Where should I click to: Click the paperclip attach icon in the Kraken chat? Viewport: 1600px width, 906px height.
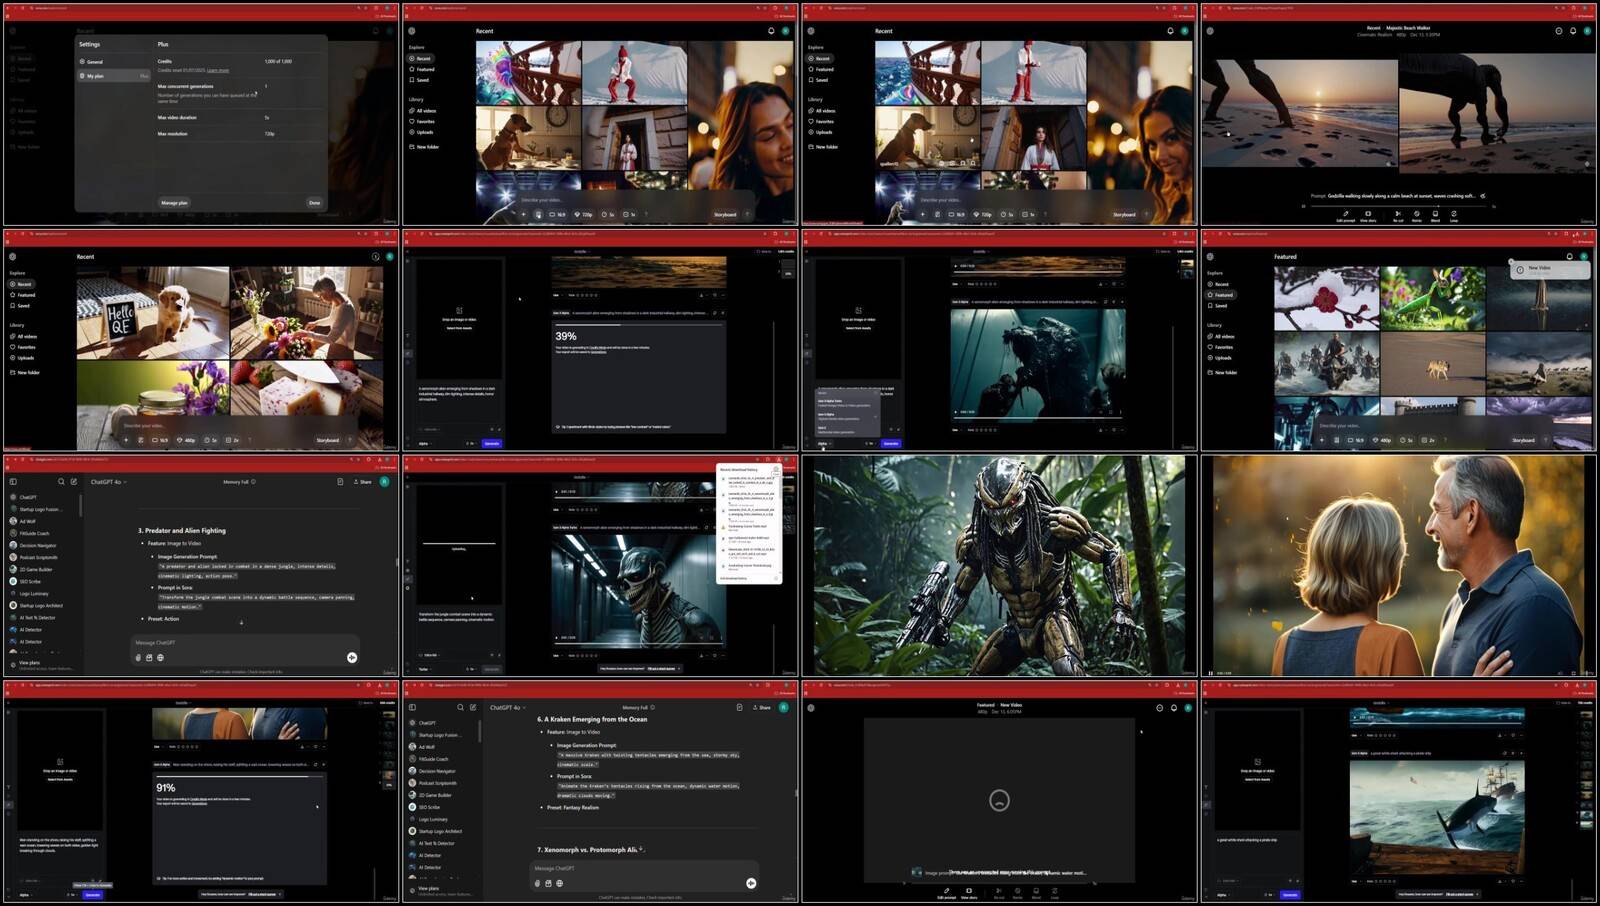pos(537,883)
